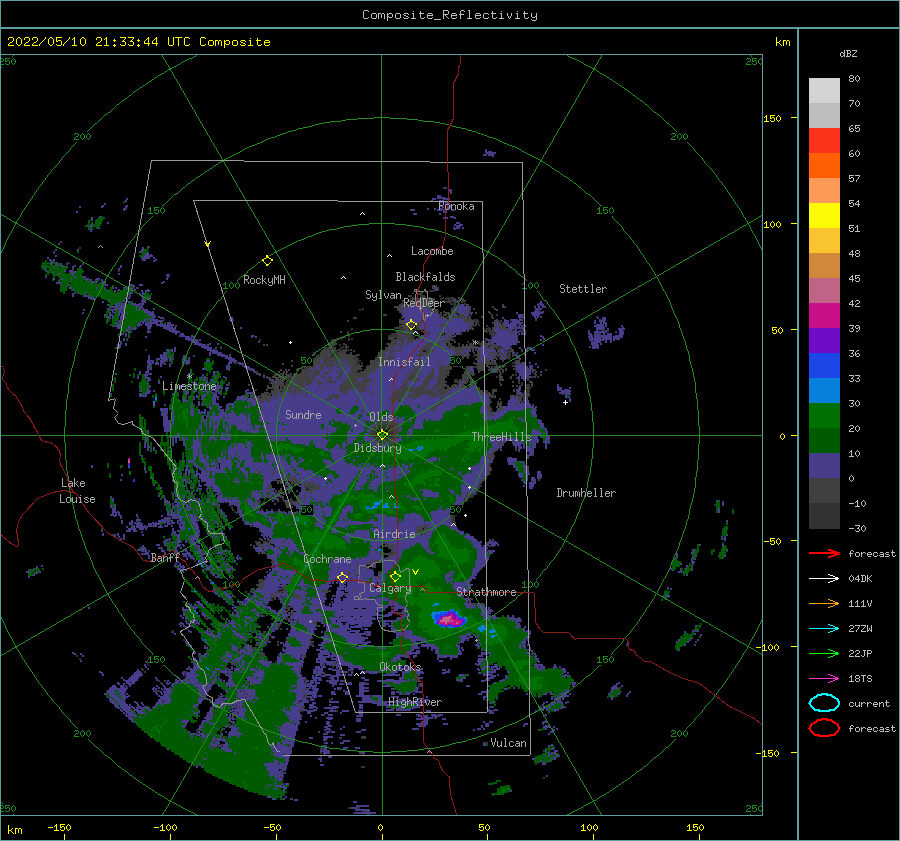Click the HighRiver city label

tap(415, 702)
